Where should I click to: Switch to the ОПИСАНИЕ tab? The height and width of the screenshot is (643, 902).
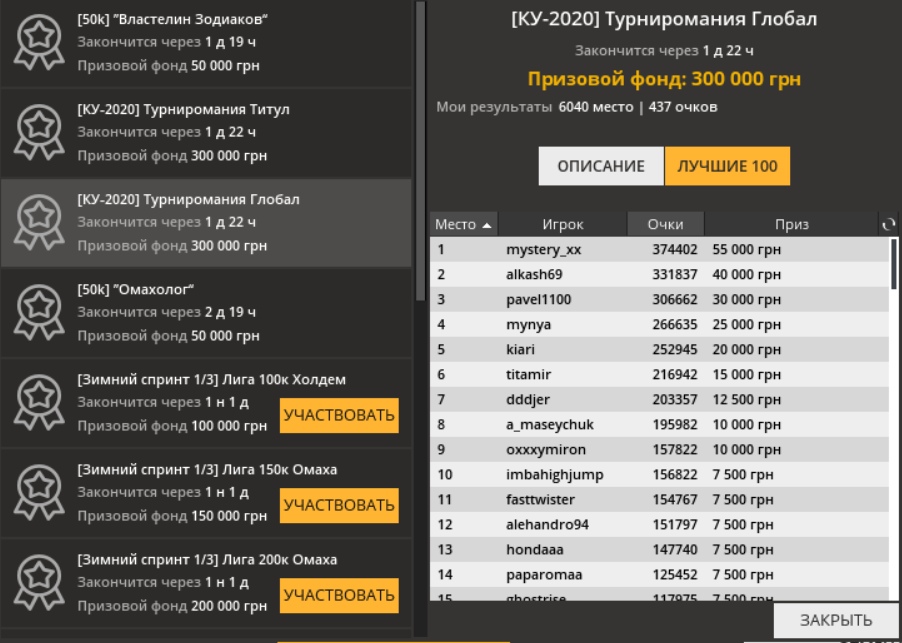(x=601, y=166)
